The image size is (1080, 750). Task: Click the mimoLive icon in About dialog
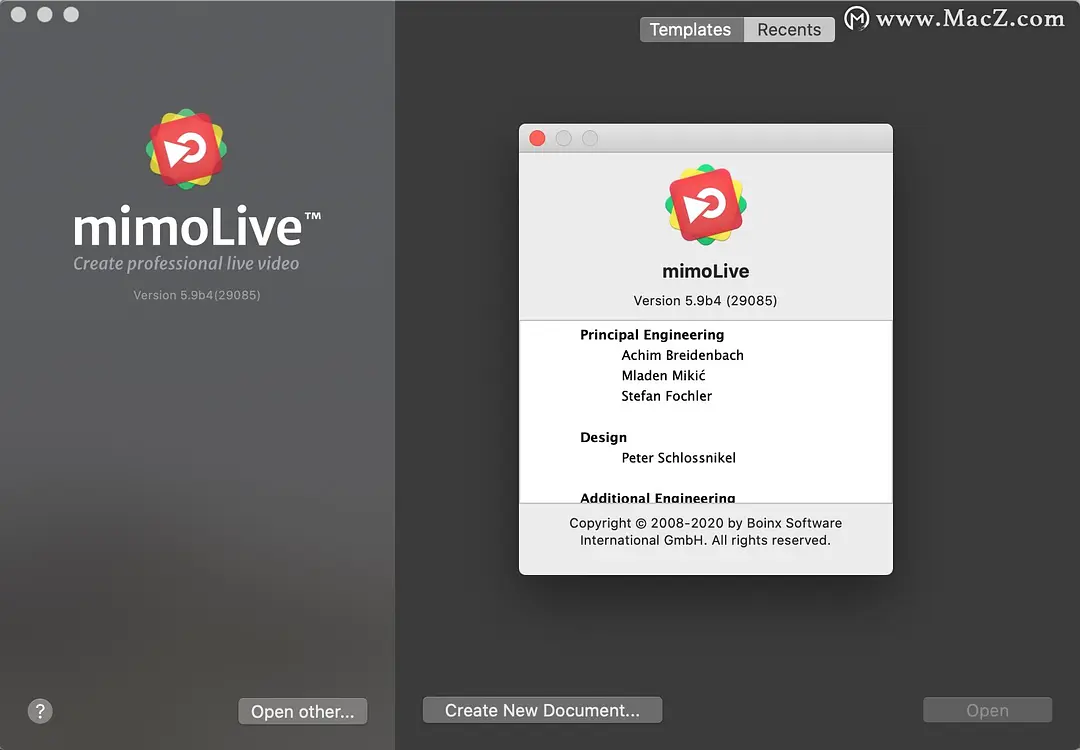point(705,205)
